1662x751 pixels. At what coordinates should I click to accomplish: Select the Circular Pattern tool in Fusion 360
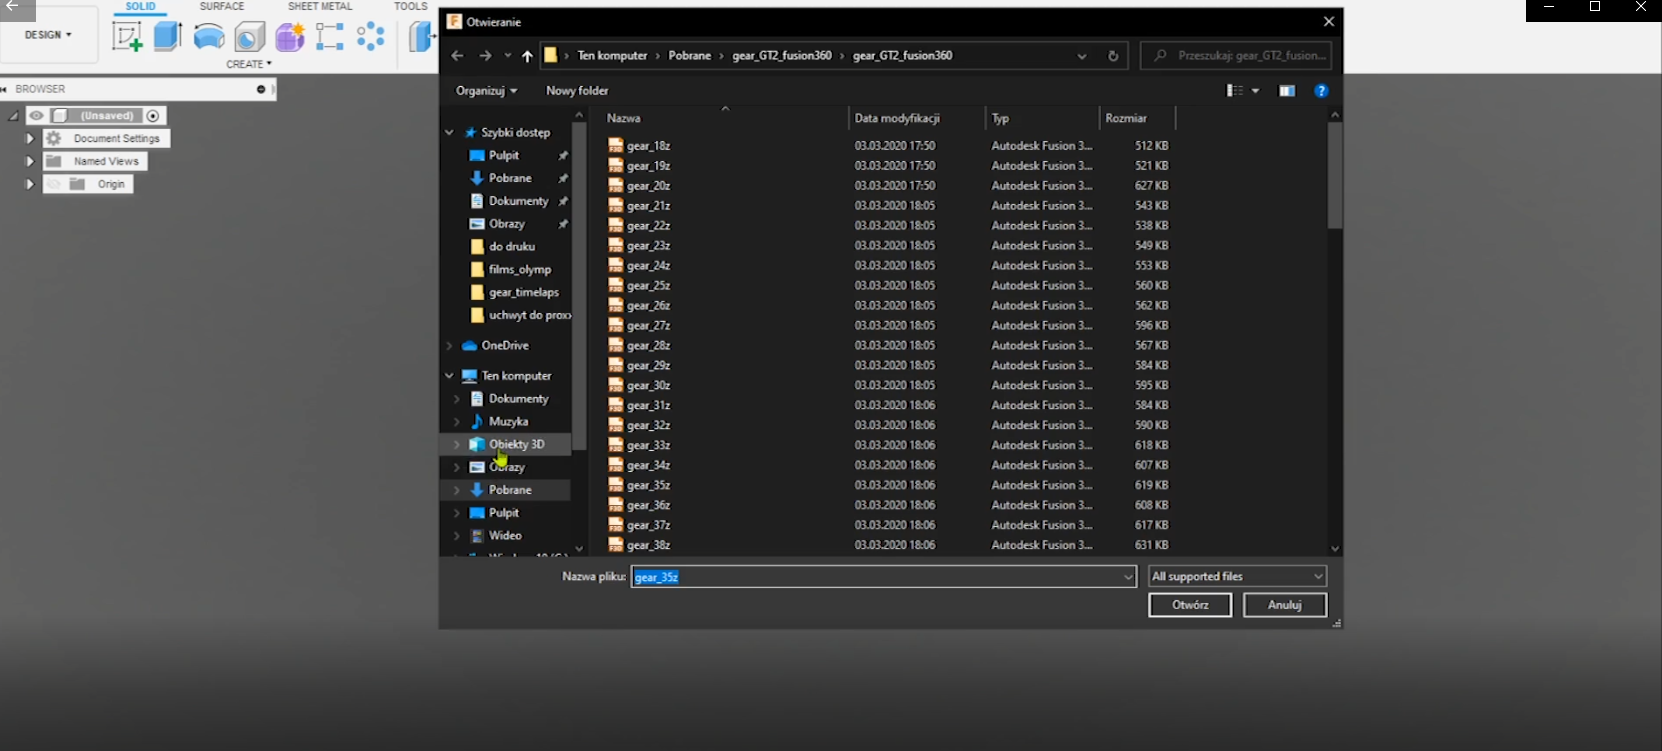[x=371, y=37]
